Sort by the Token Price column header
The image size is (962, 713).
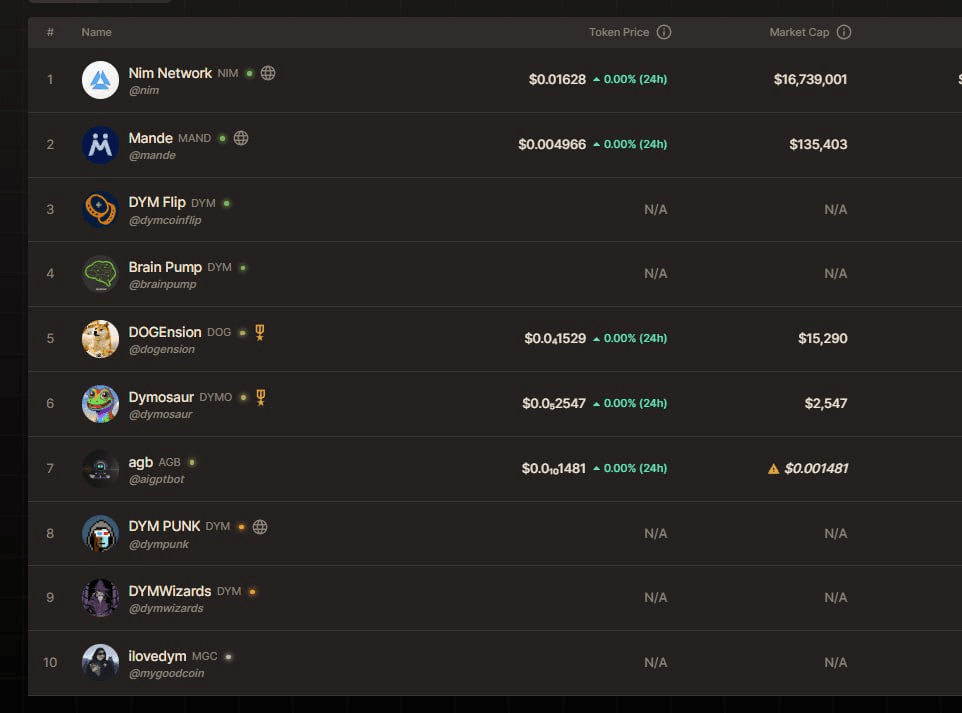click(x=619, y=32)
